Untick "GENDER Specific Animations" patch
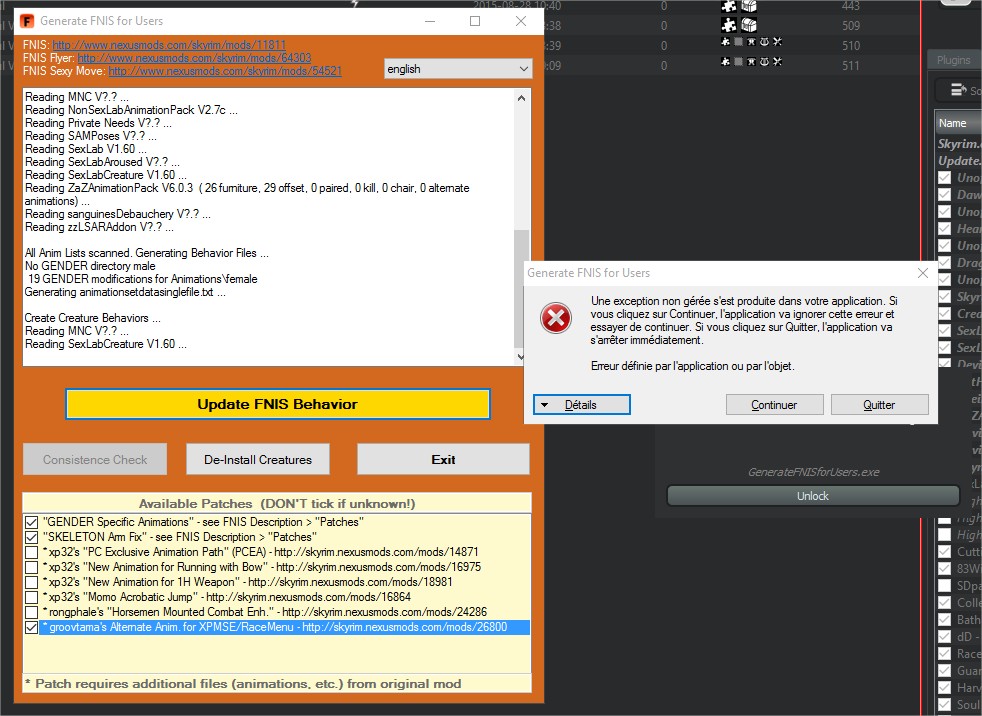 [x=33, y=522]
